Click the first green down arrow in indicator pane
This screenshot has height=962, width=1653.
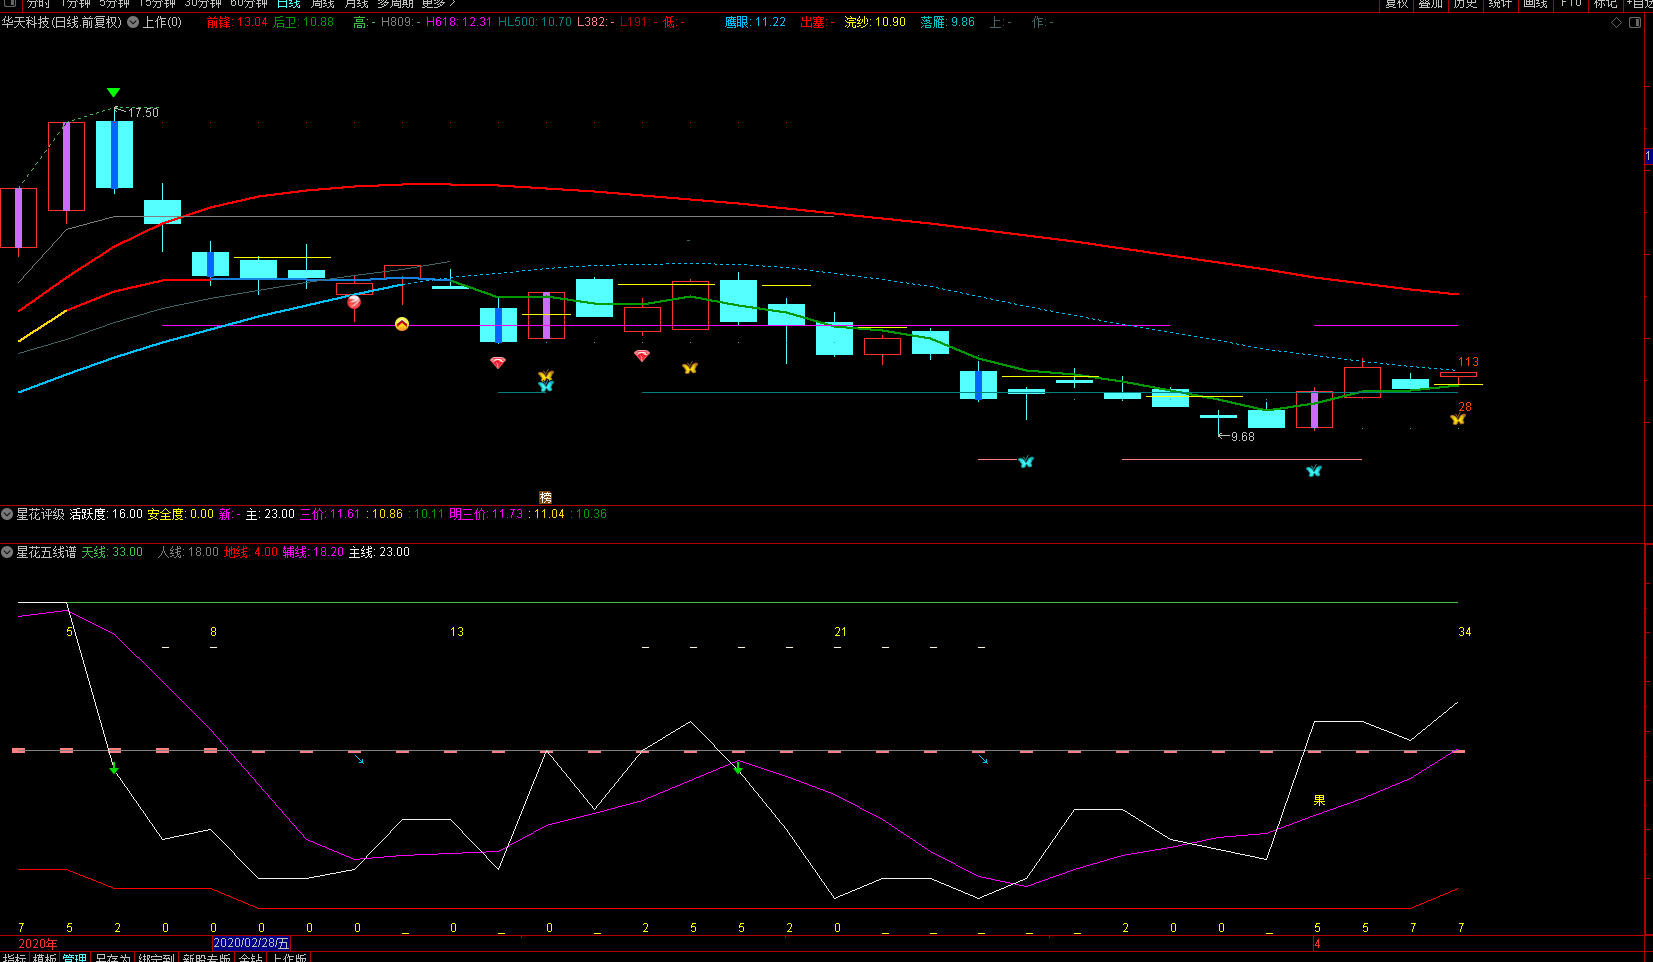[114, 768]
